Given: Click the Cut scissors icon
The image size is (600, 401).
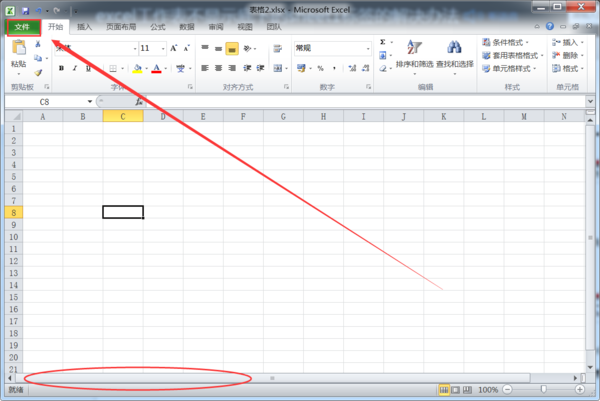Looking at the screenshot, I should click(x=38, y=44).
